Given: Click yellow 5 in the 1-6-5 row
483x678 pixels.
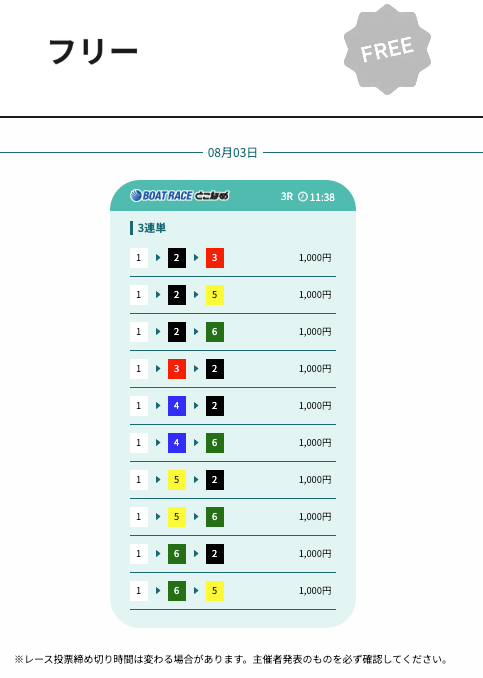Looking at the screenshot, I should [x=215, y=591].
